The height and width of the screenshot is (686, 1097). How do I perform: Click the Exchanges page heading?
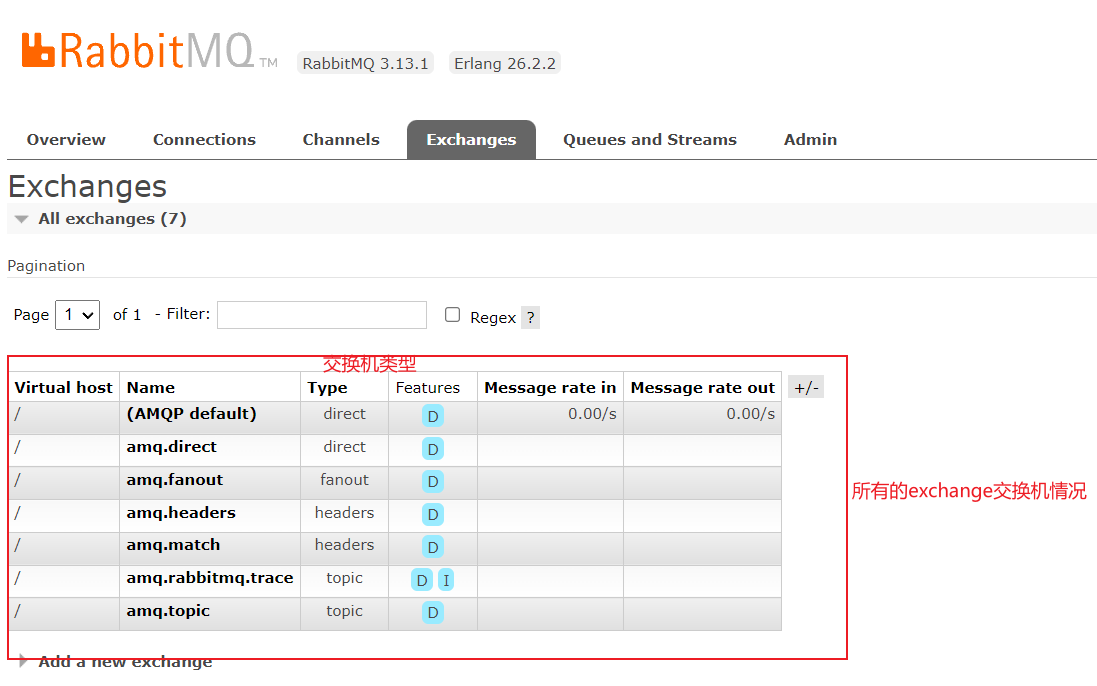[x=87, y=186]
